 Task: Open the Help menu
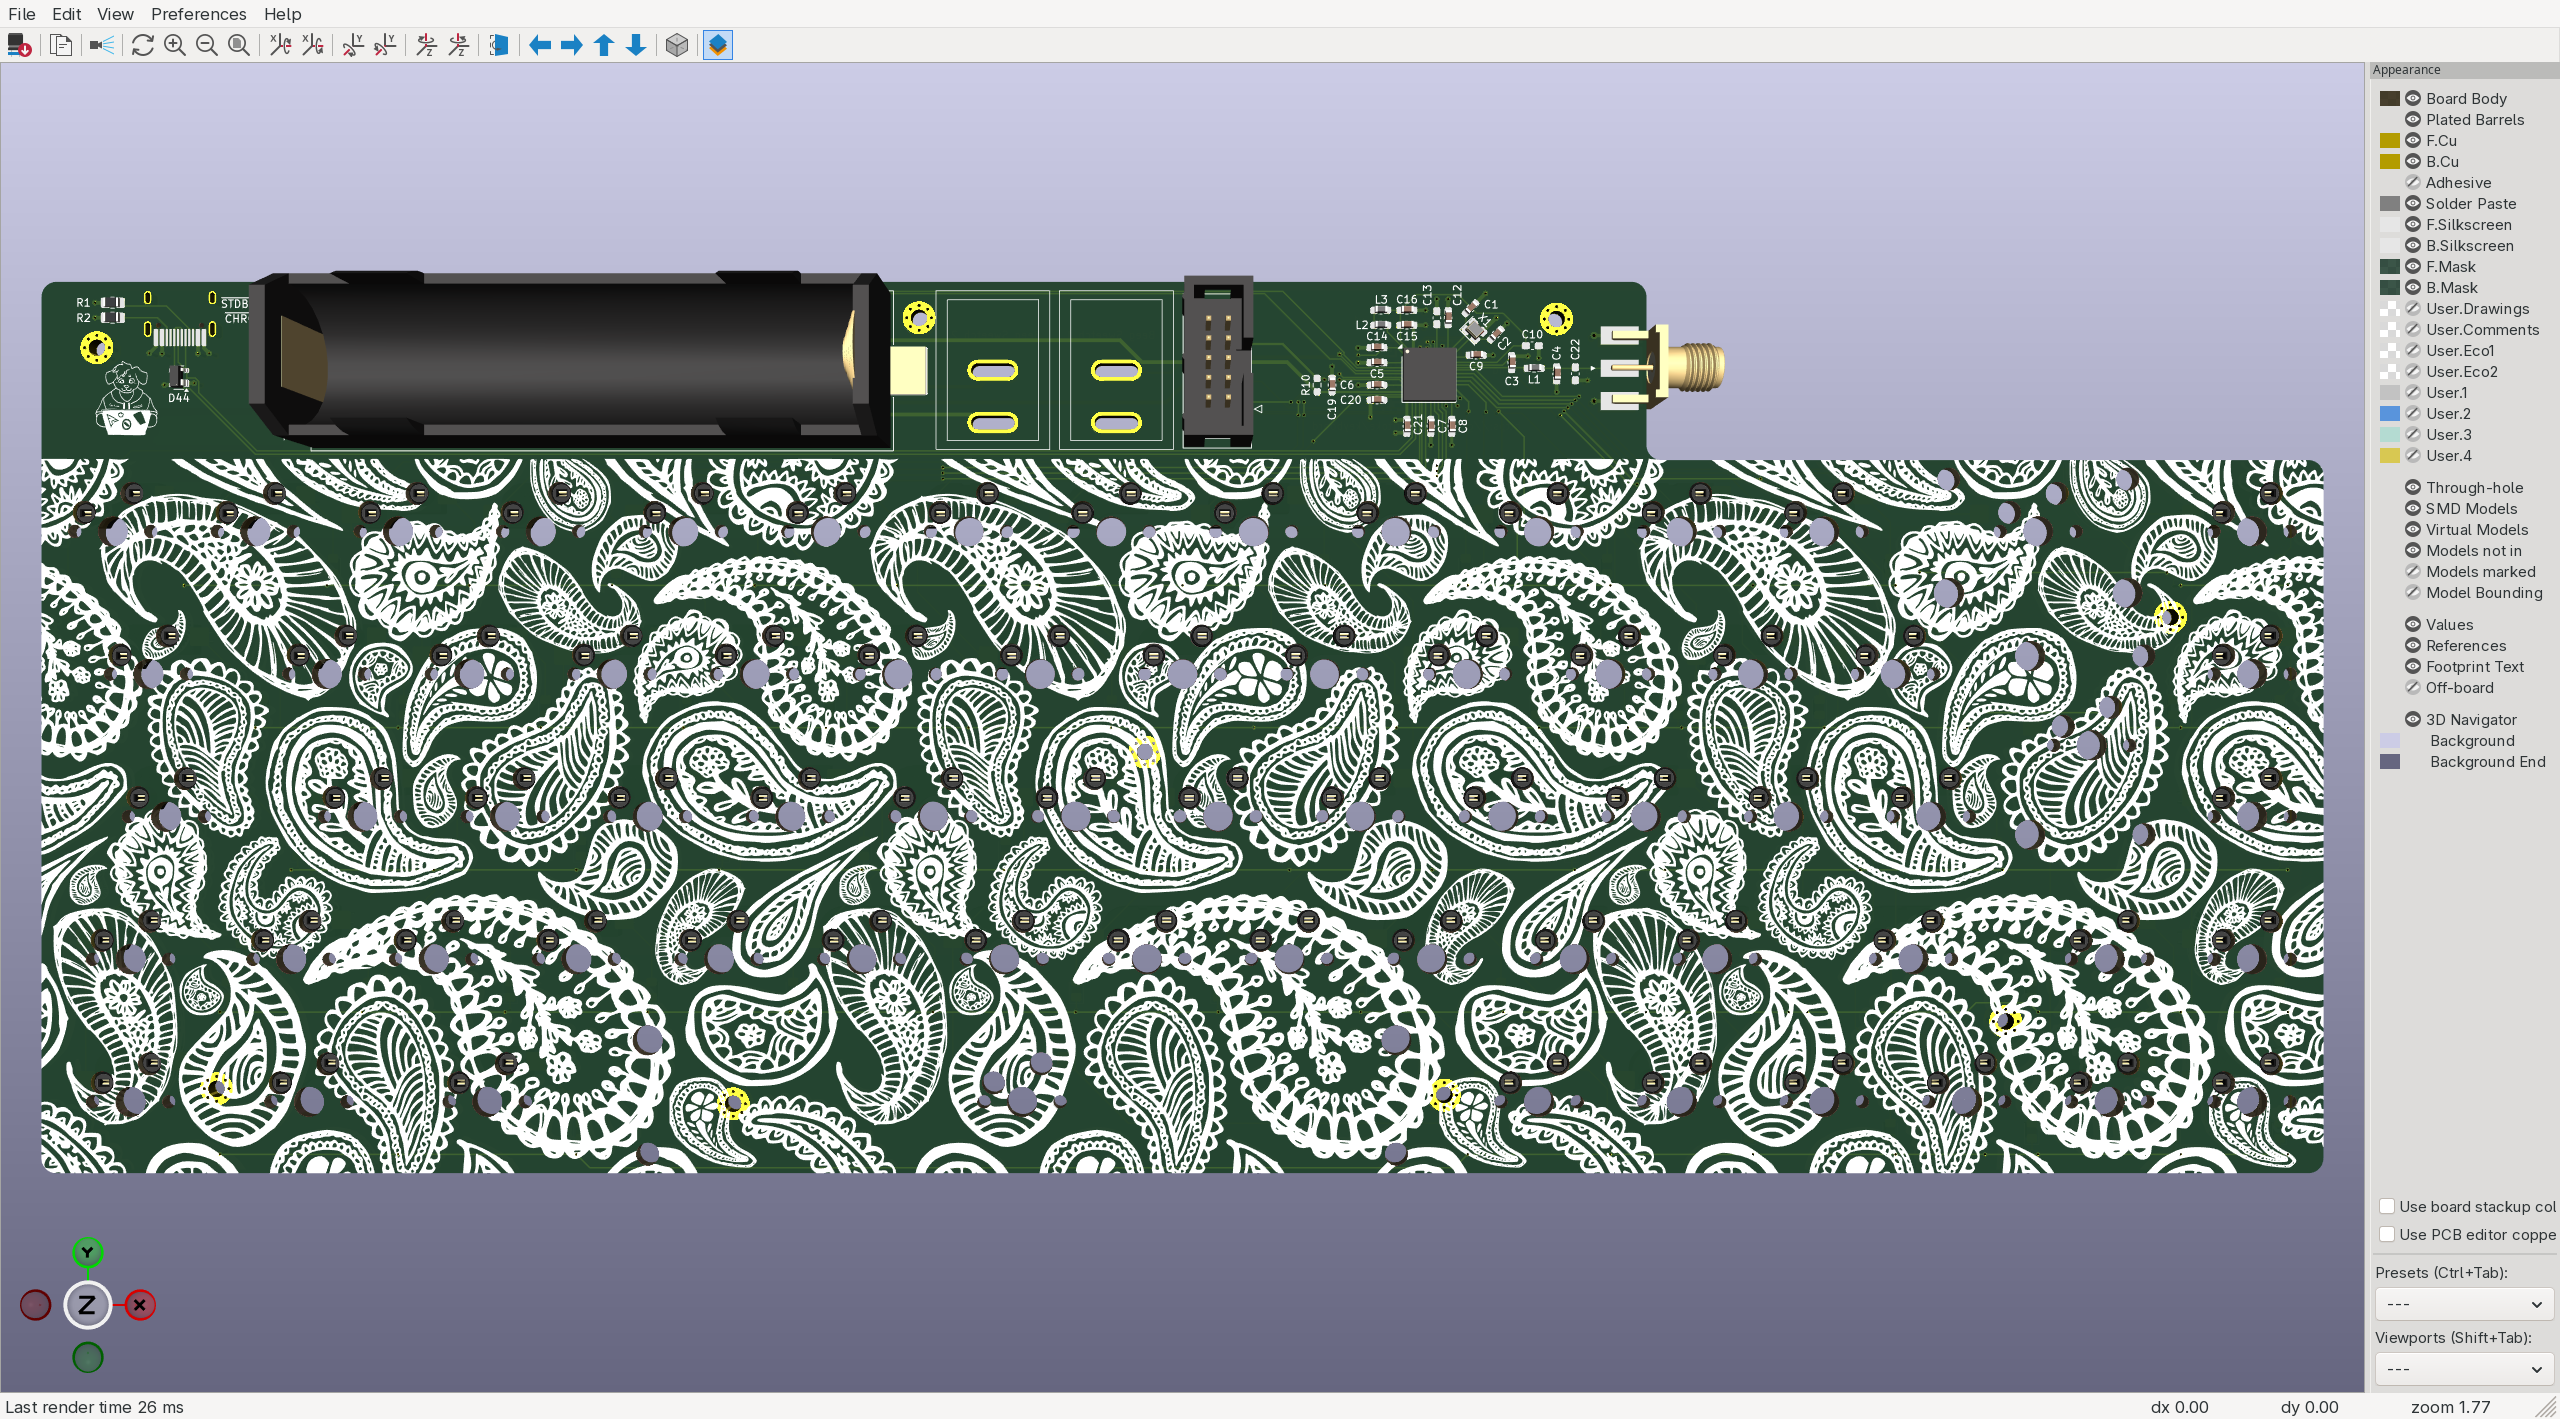pos(282,14)
